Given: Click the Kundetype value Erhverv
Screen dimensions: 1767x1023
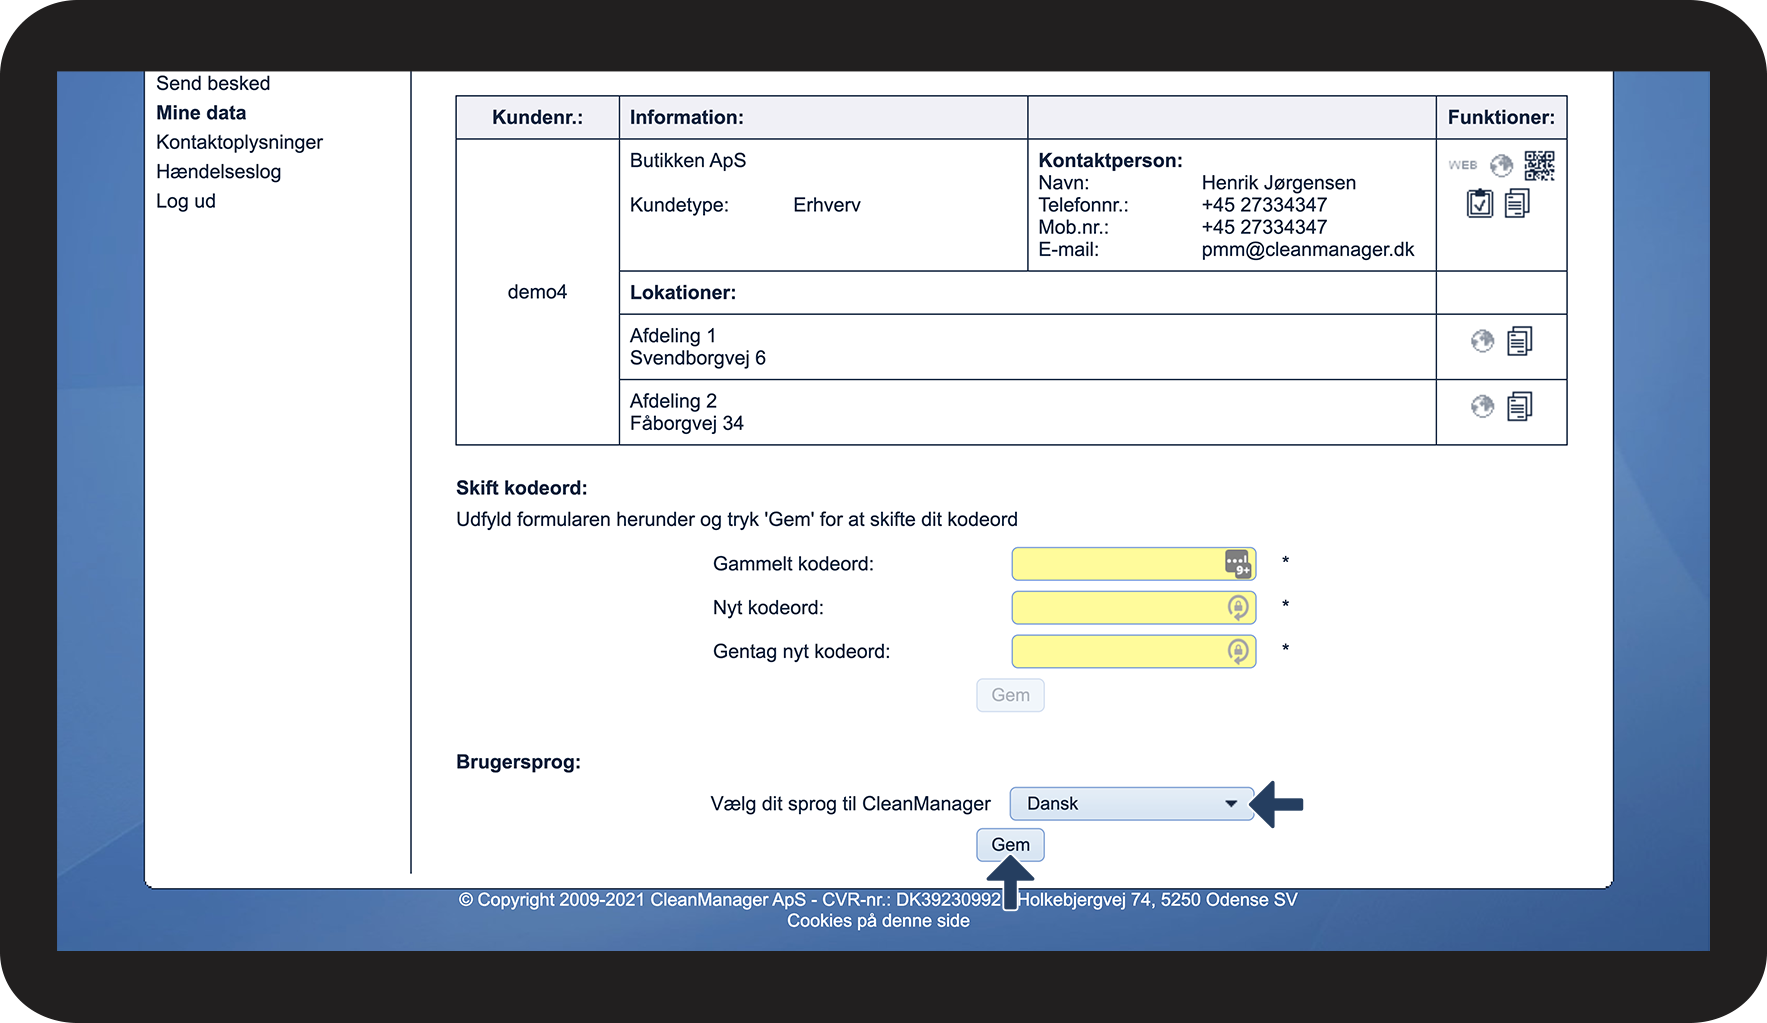Looking at the screenshot, I should coord(827,205).
